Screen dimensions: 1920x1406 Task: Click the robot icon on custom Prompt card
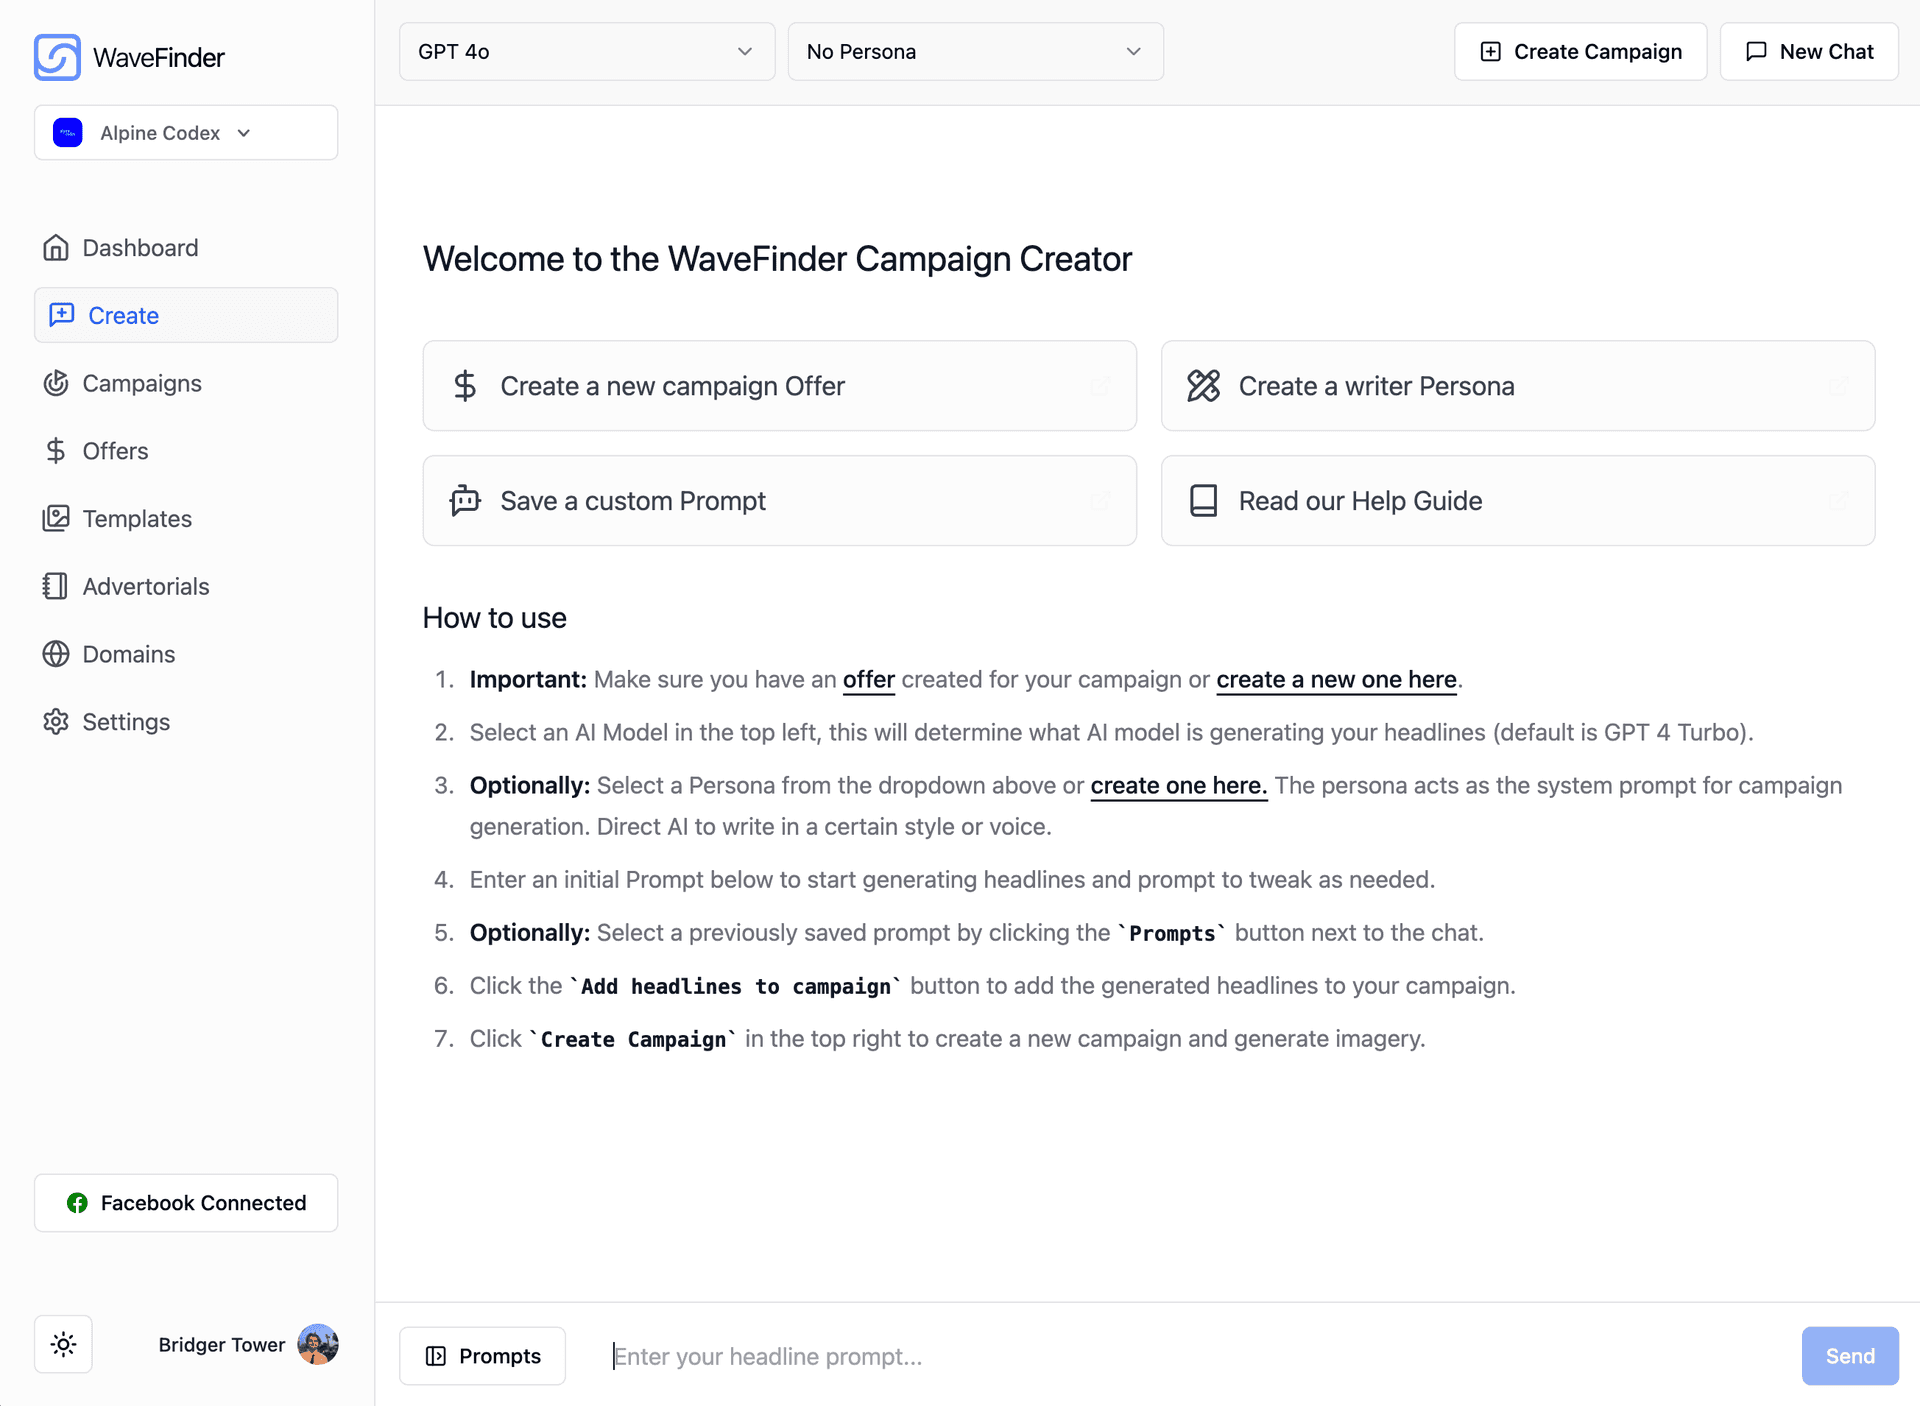(x=465, y=500)
